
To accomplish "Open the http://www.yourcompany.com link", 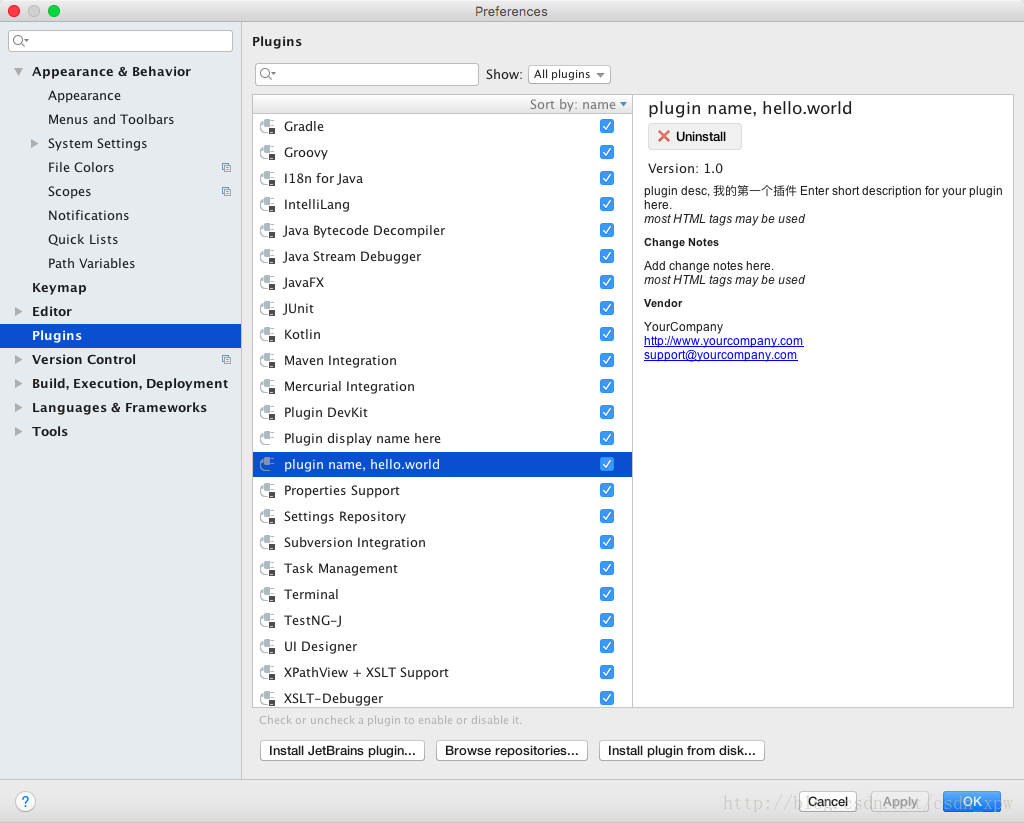I will pos(724,341).
